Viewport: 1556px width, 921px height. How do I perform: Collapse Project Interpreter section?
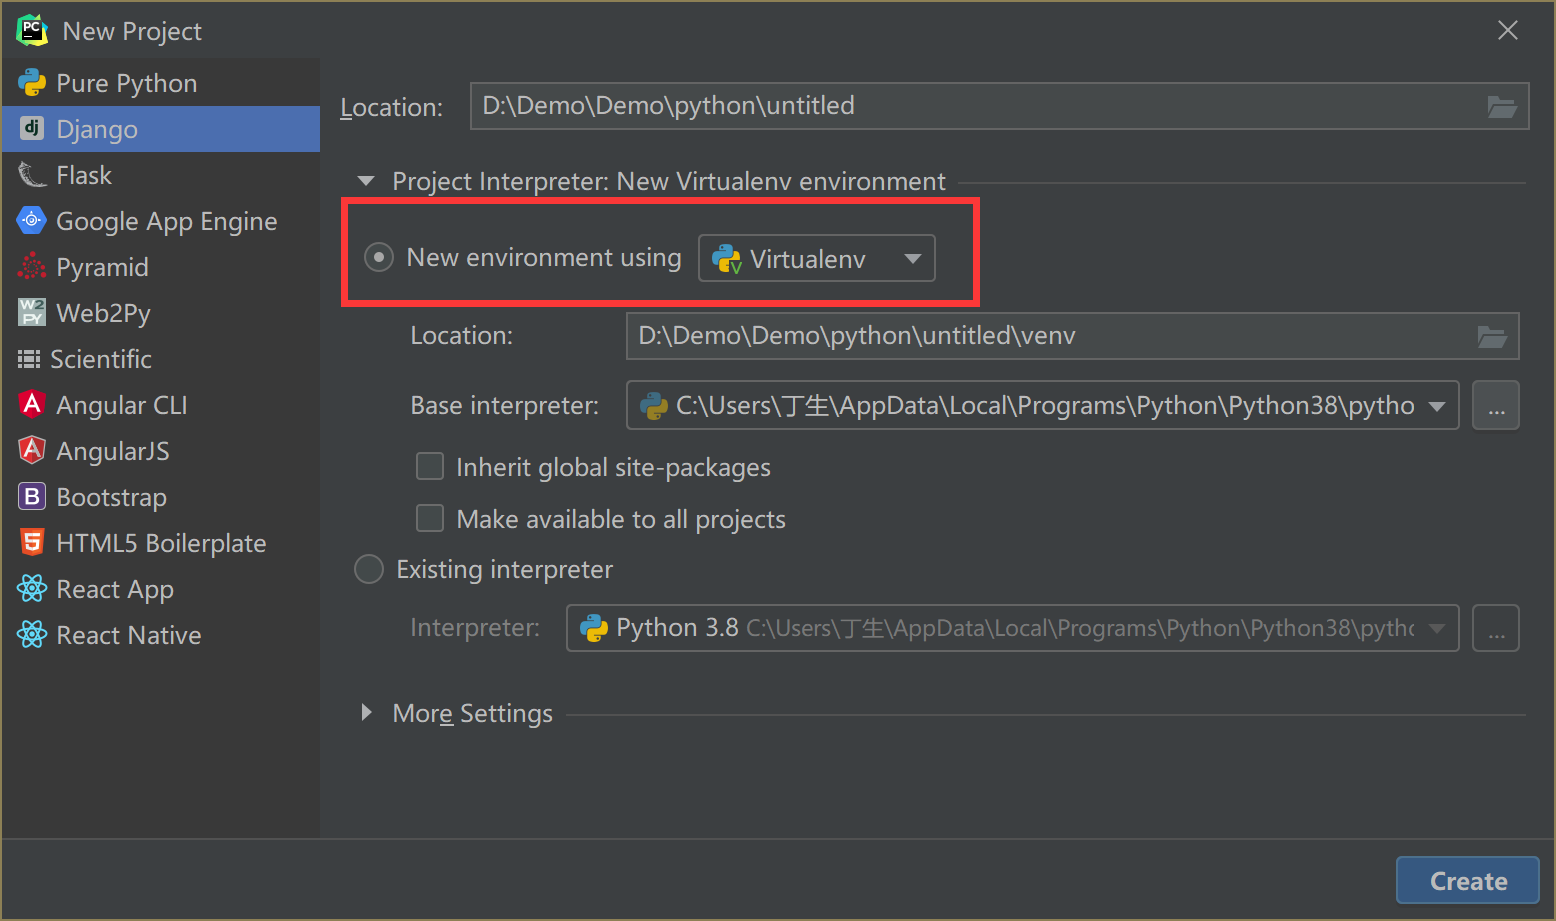[366, 181]
